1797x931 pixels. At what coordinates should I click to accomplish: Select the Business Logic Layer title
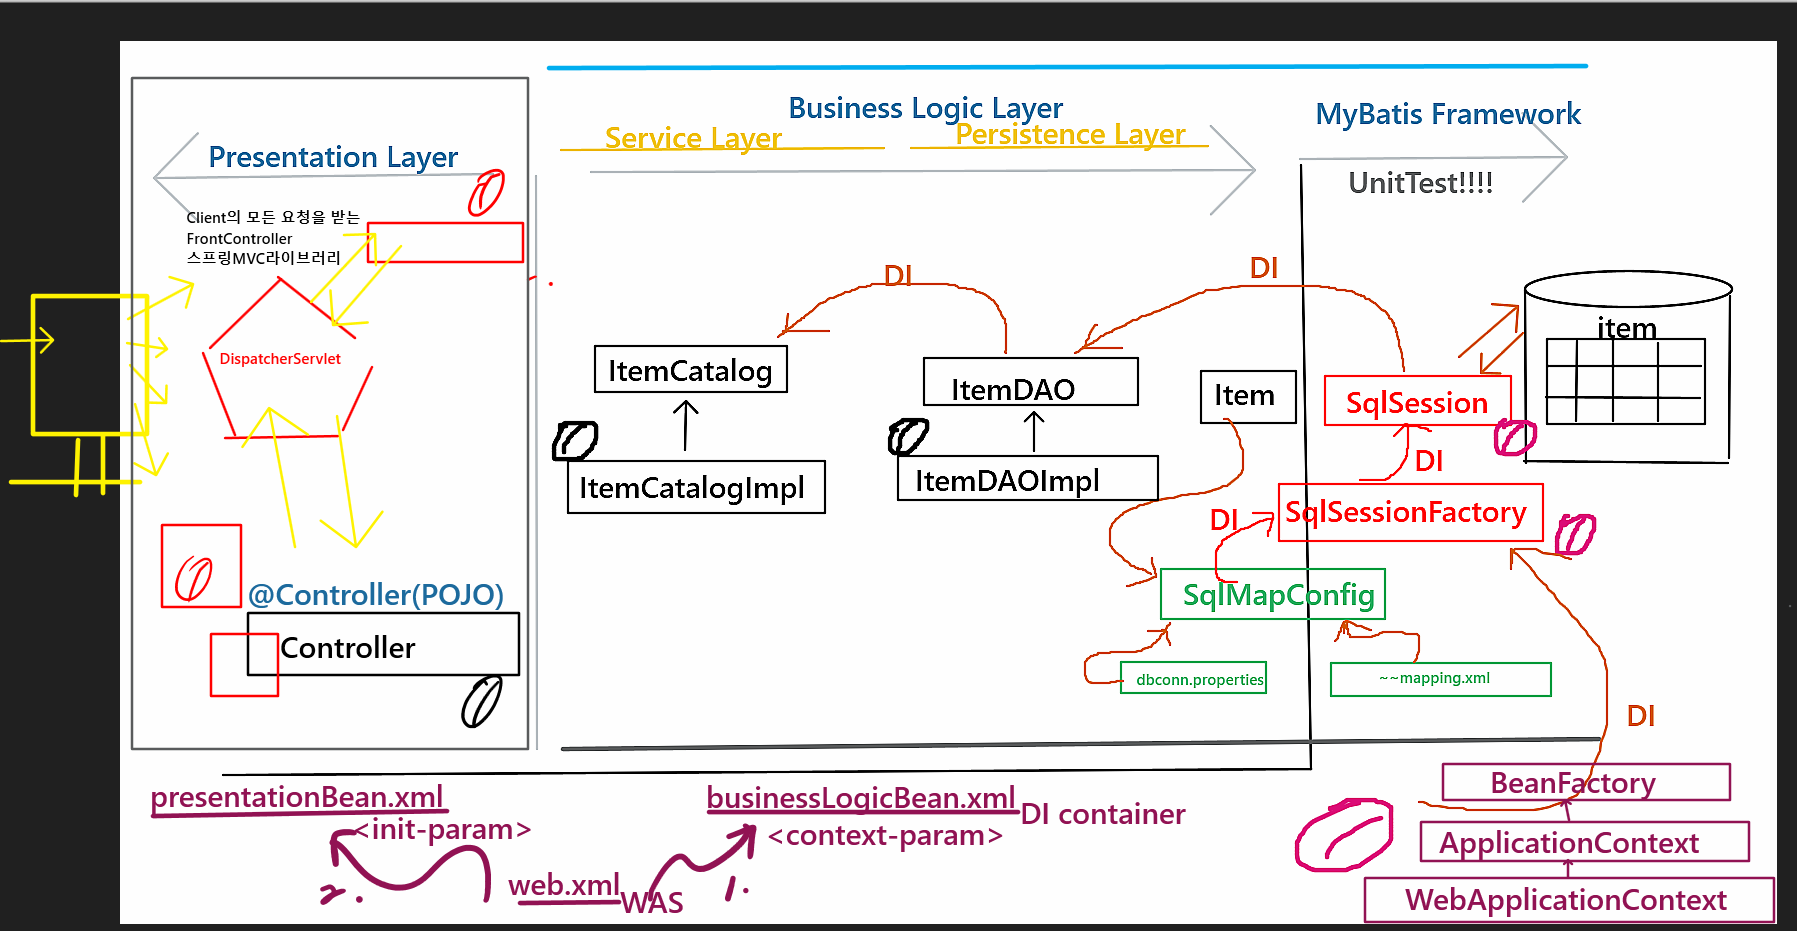point(925,108)
